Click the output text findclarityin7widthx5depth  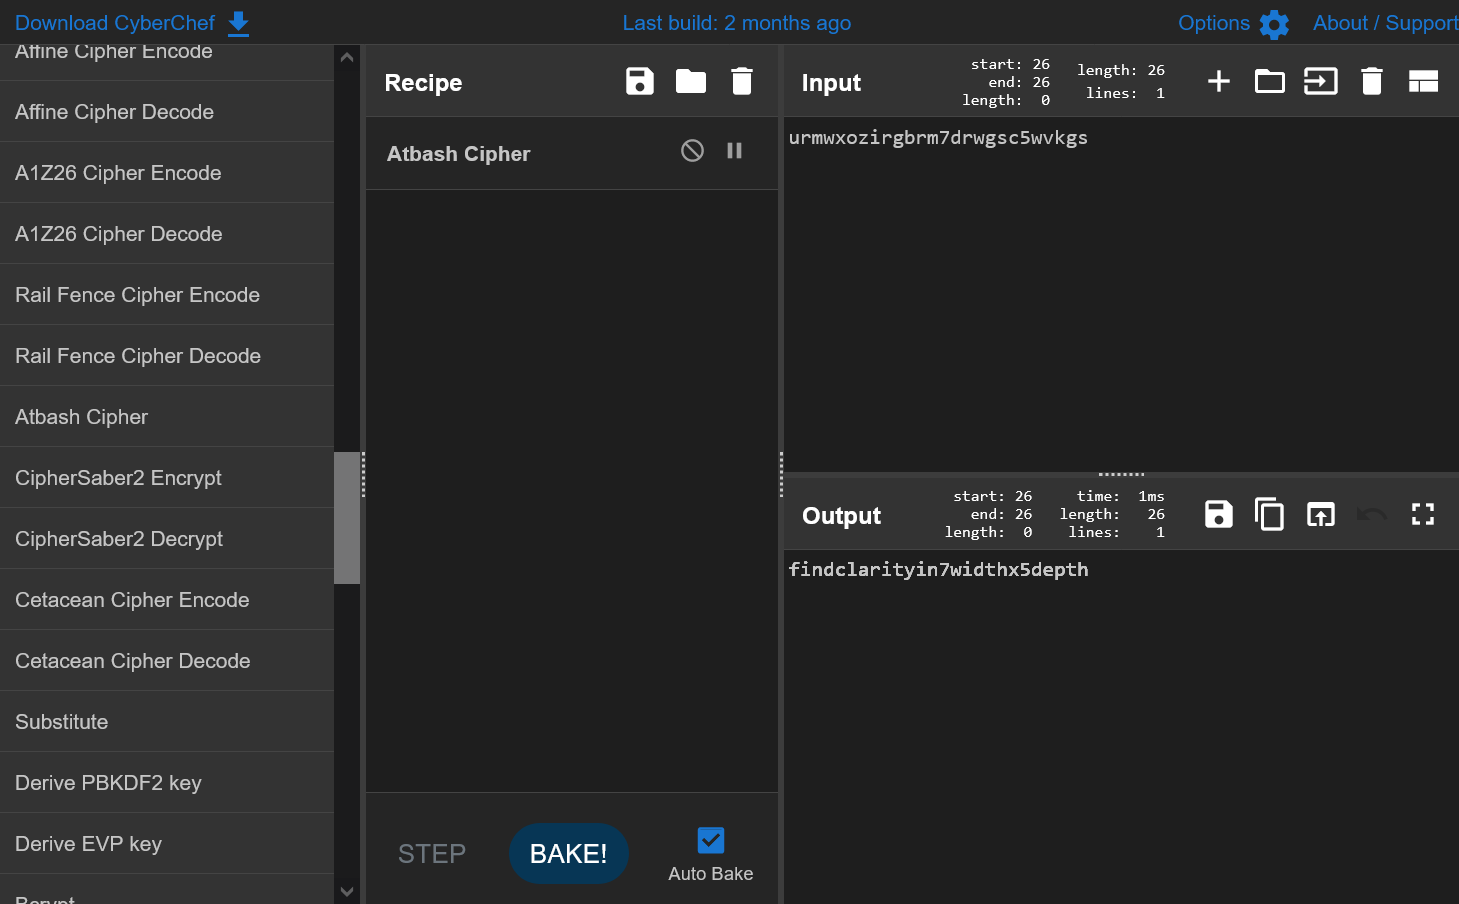point(938,569)
